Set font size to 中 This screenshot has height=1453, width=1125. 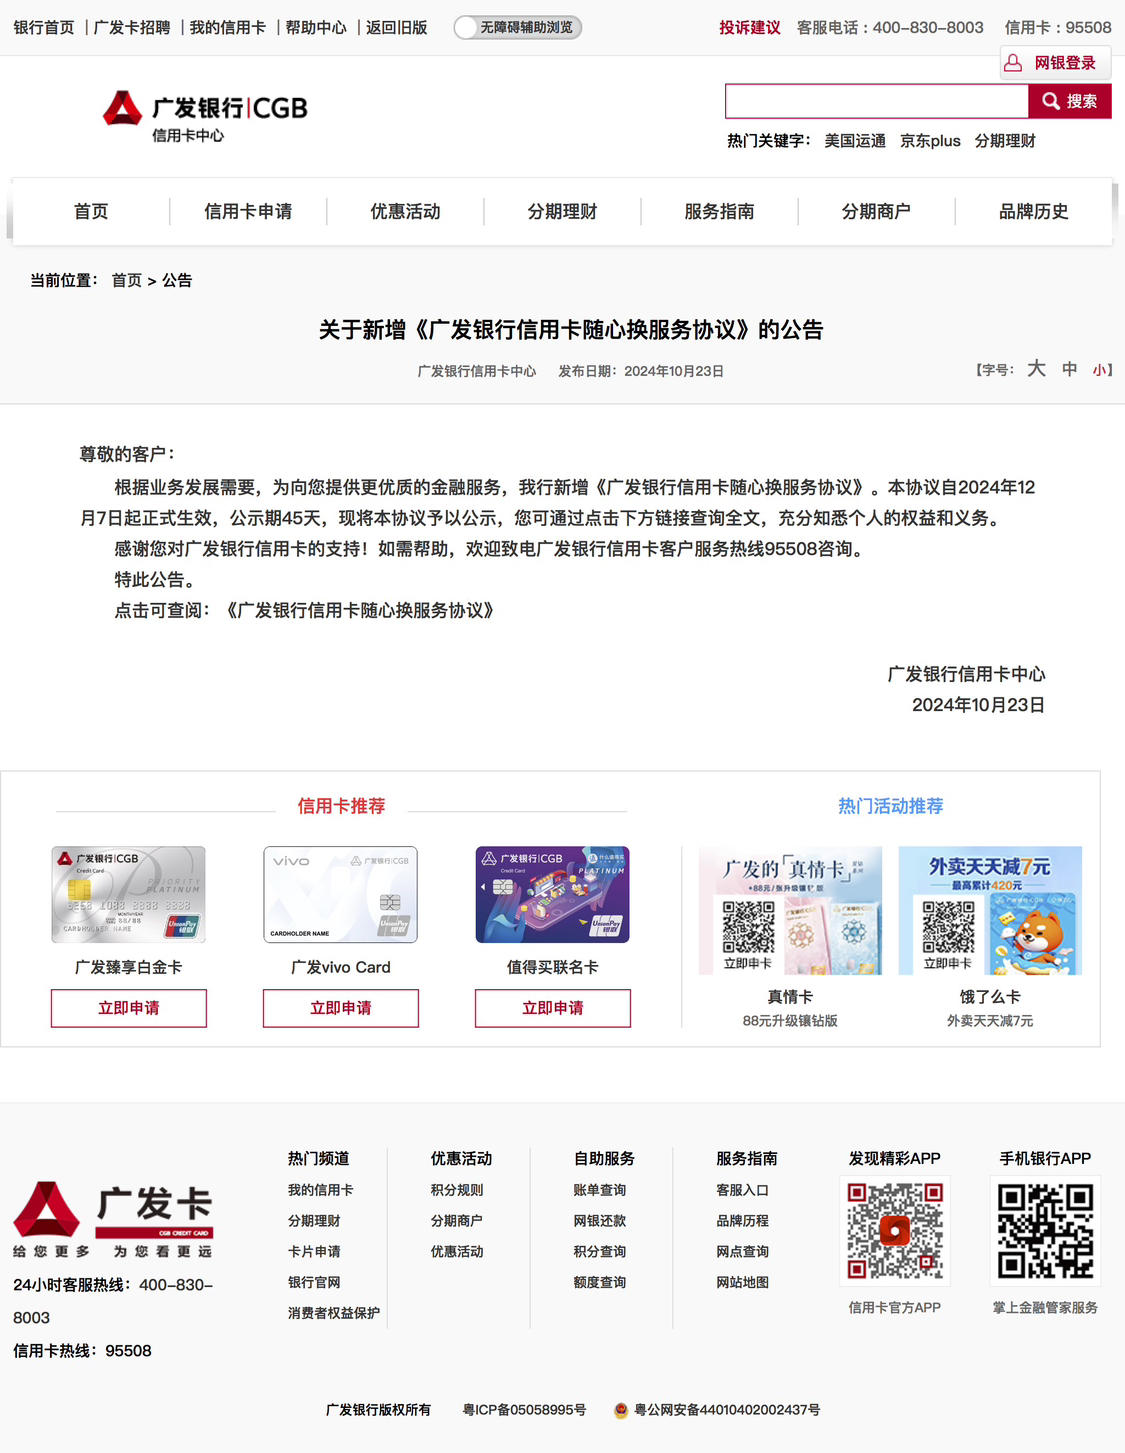[1070, 370]
